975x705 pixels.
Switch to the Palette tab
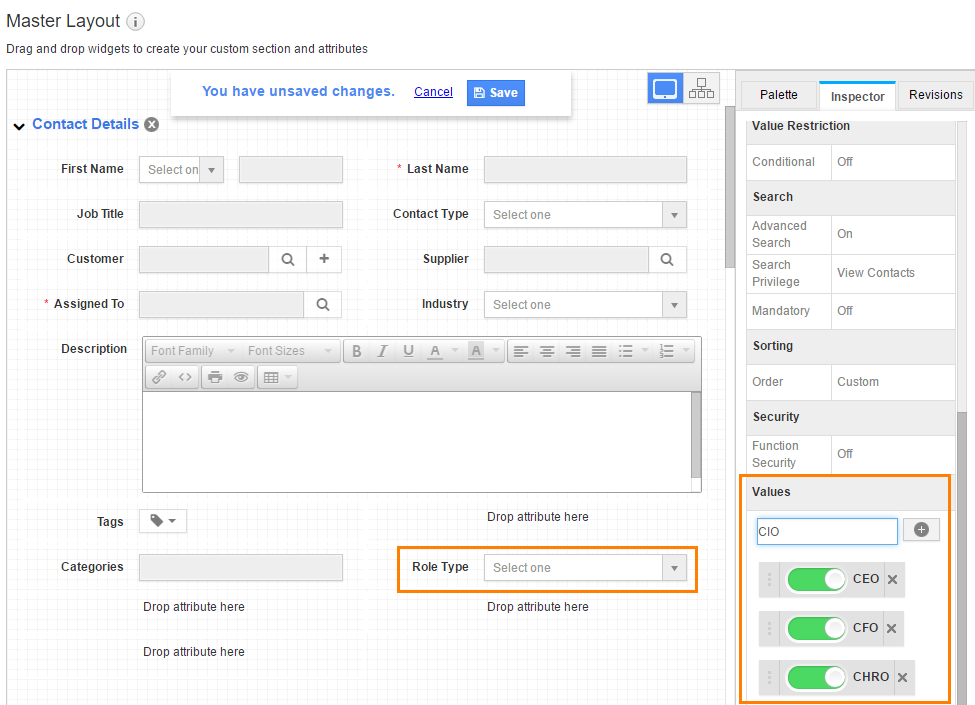778,95
